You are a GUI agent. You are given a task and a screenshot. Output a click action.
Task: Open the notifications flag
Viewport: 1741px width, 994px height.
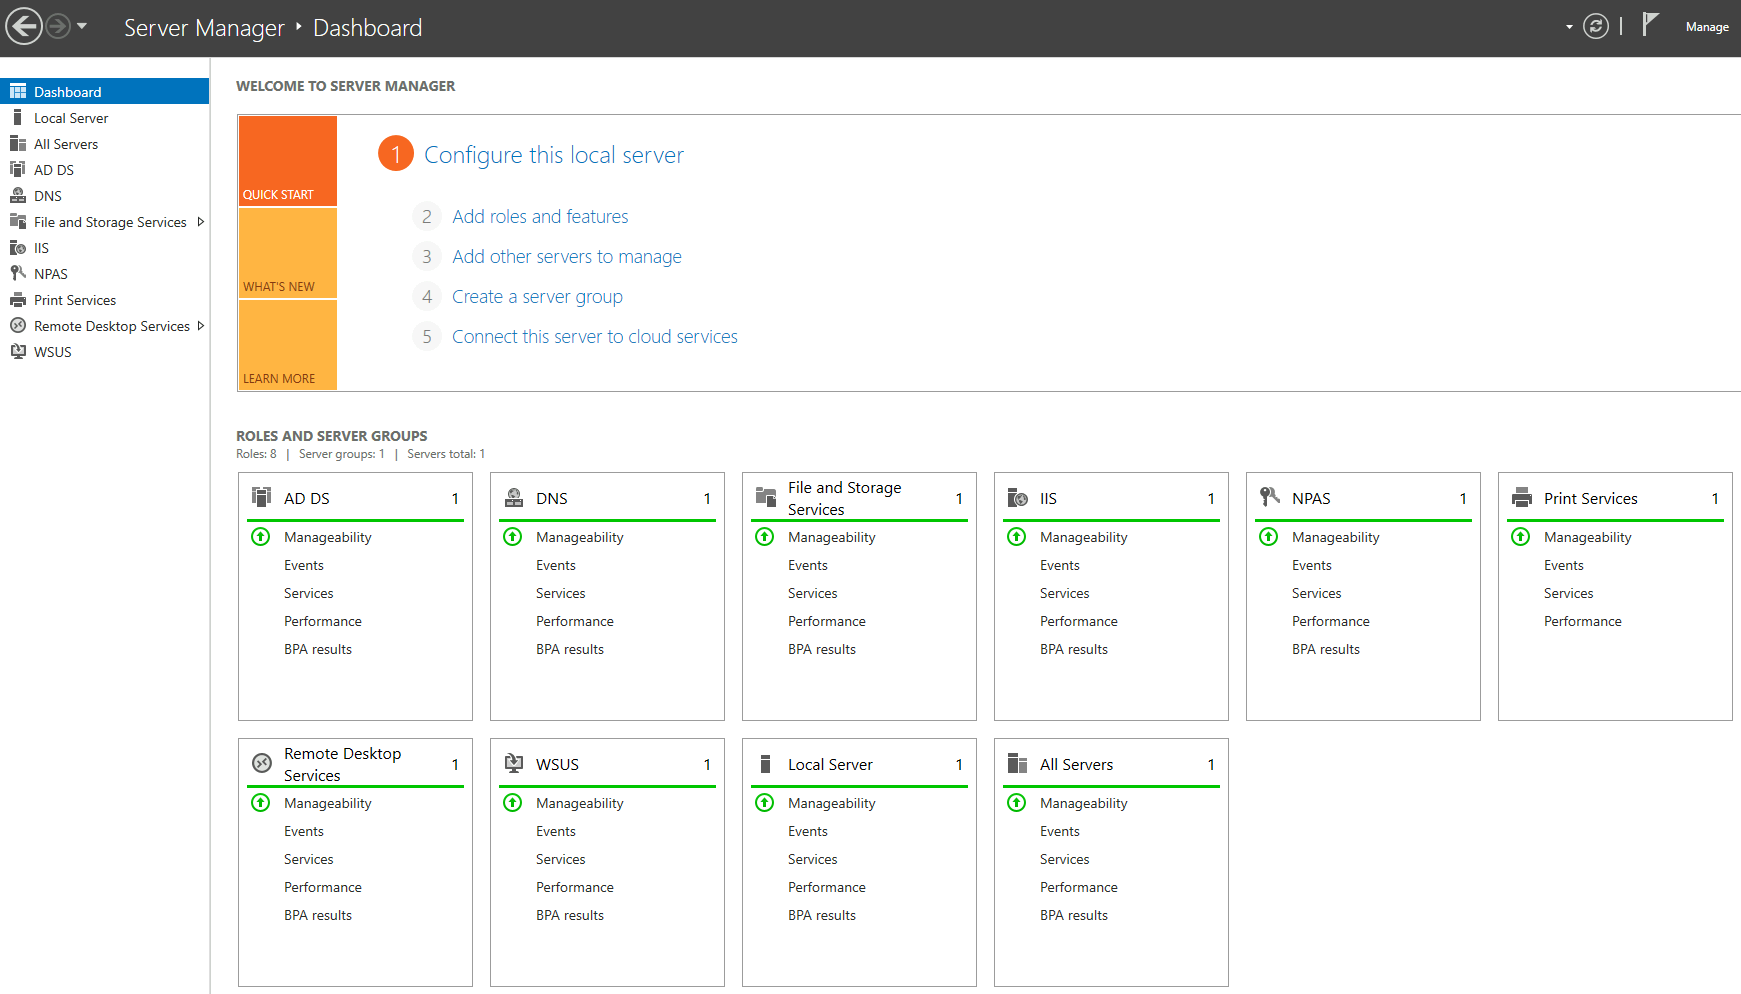point(1651,25)
